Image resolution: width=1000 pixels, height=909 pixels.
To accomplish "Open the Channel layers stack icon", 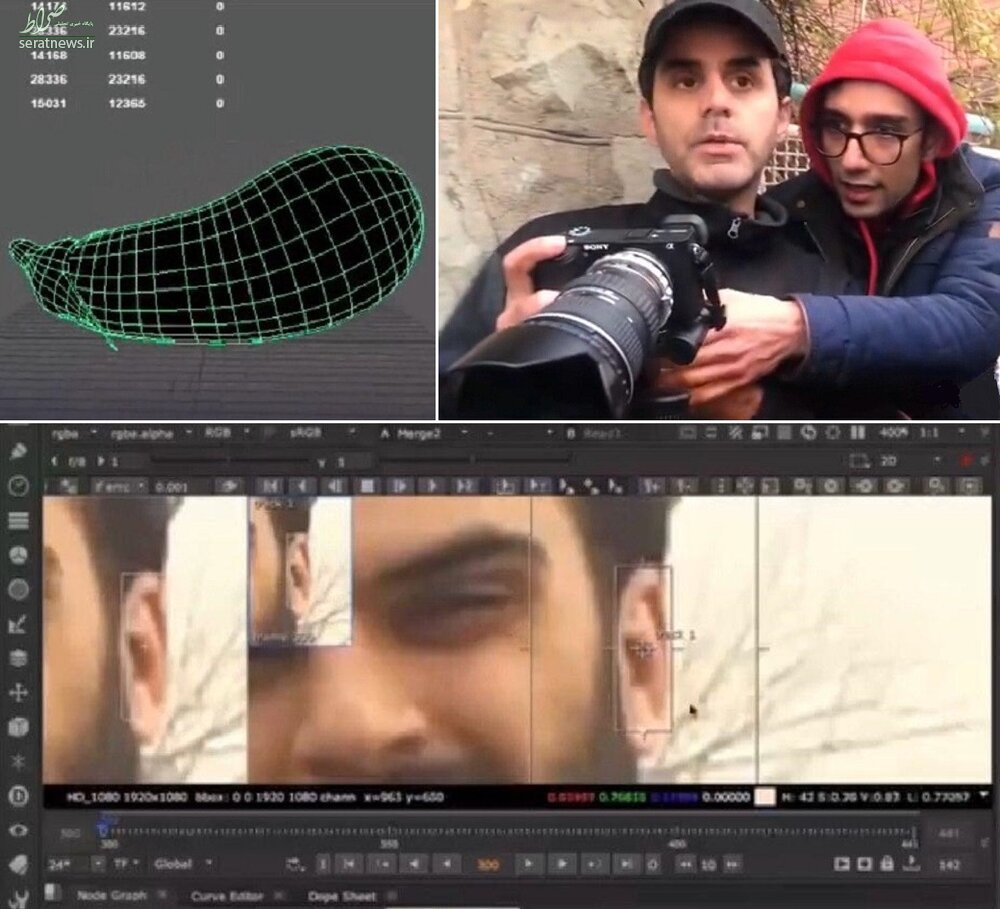I will click(18, 520).
